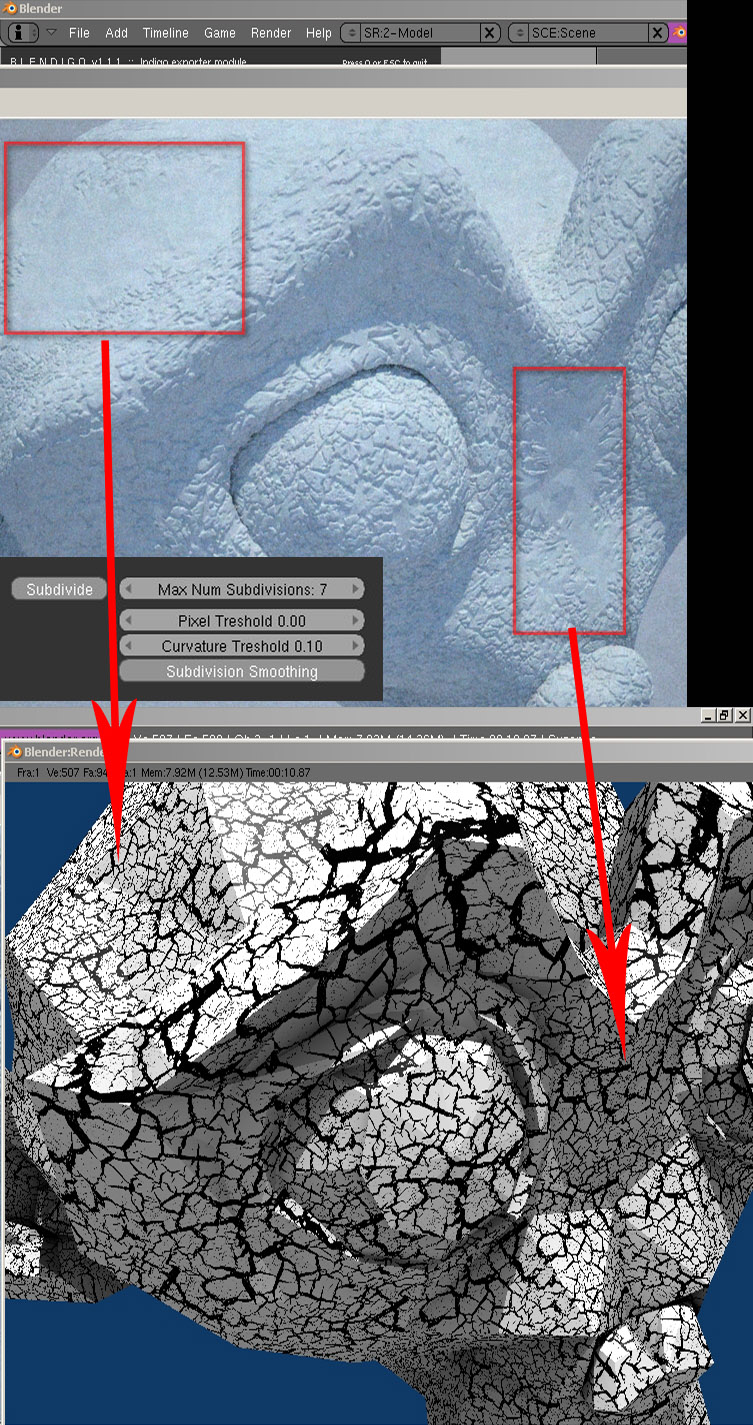This screenshot has width=753, height=1425.
Task: Open the Help menu
Action: (319, 33)
